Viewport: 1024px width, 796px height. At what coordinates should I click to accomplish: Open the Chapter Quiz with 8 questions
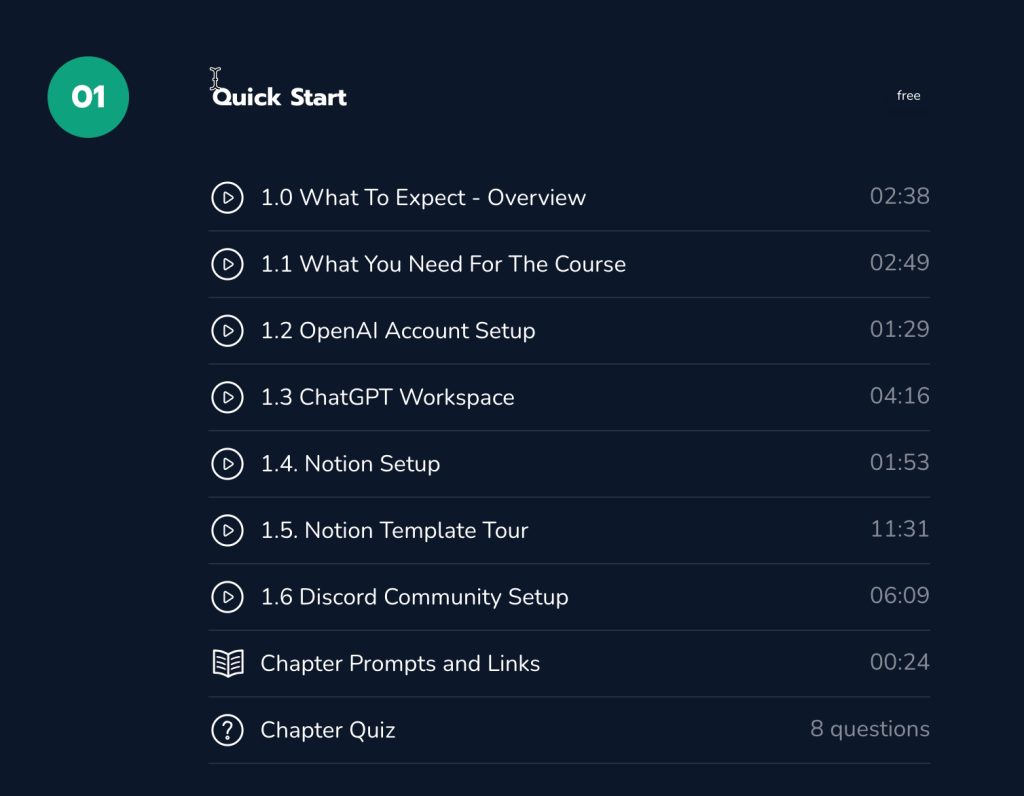click(328, 730)
